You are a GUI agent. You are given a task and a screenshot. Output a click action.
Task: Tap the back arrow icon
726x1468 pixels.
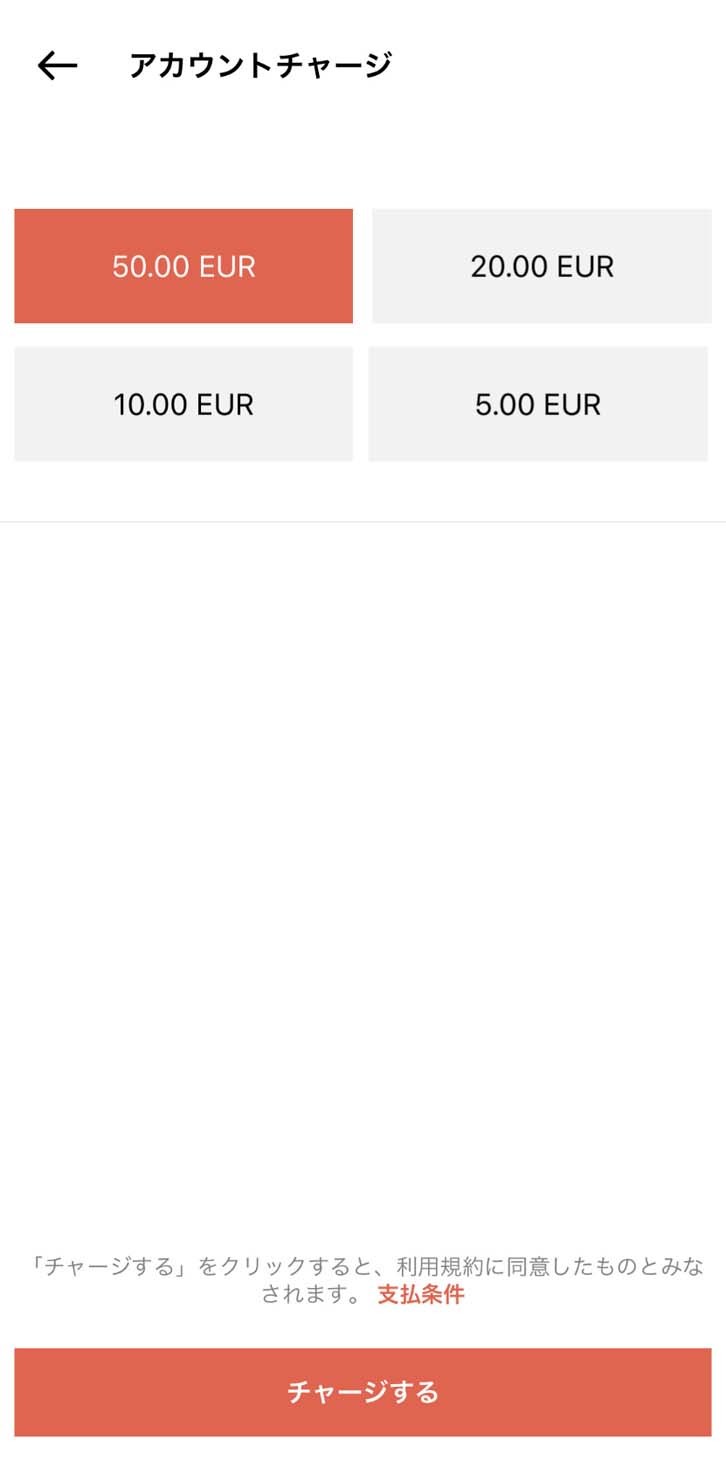click(57, 66)
